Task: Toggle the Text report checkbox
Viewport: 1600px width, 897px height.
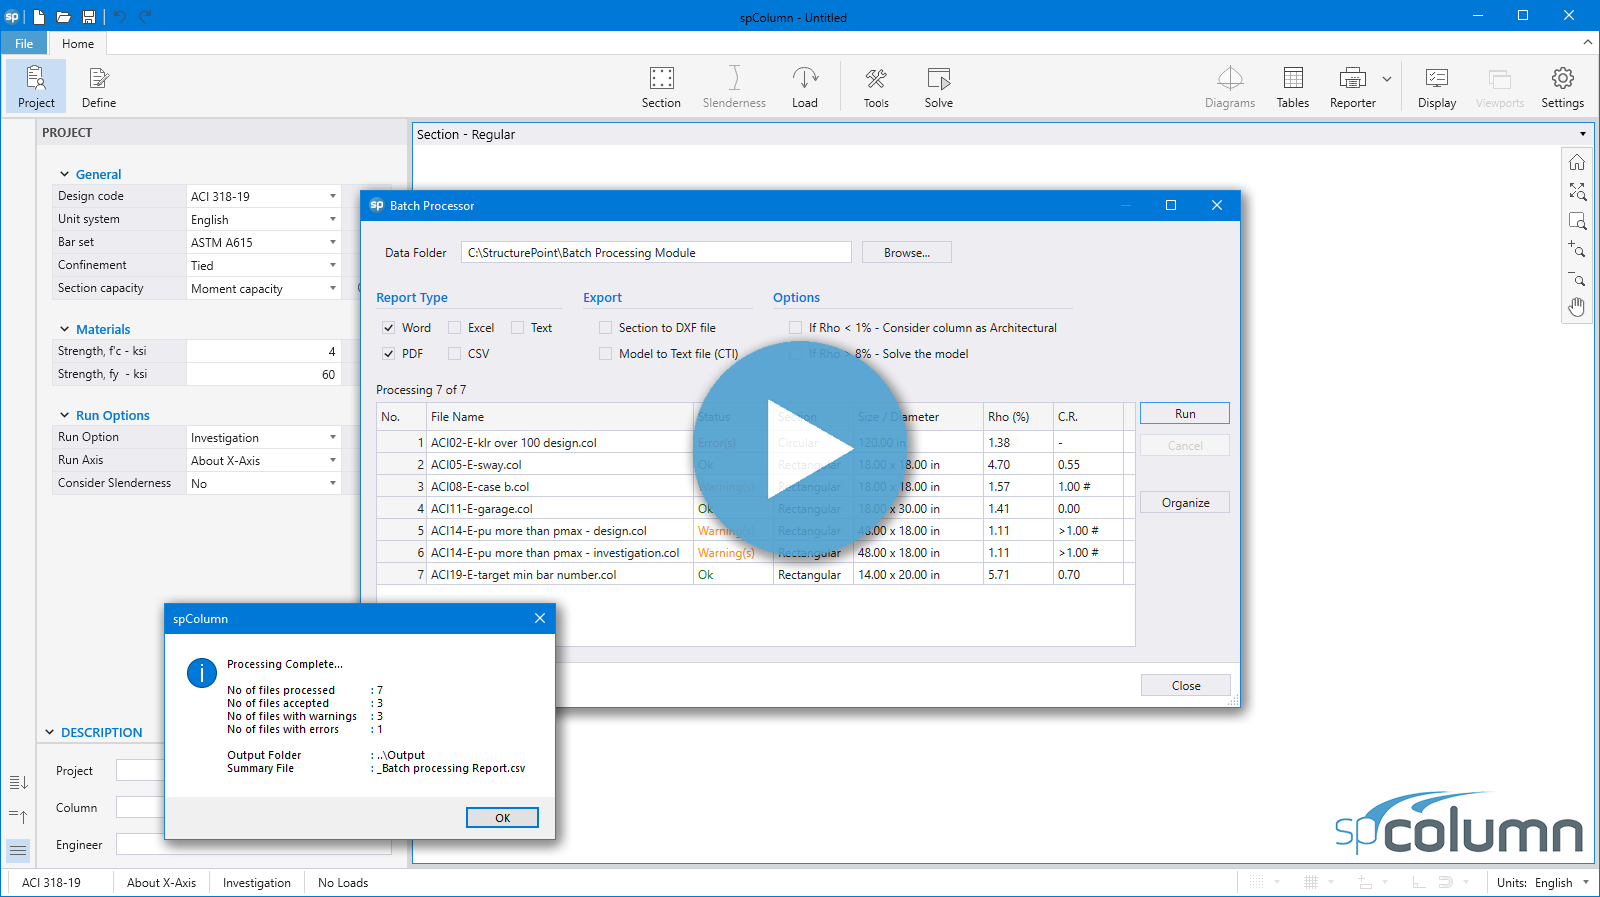Action: 517,328
